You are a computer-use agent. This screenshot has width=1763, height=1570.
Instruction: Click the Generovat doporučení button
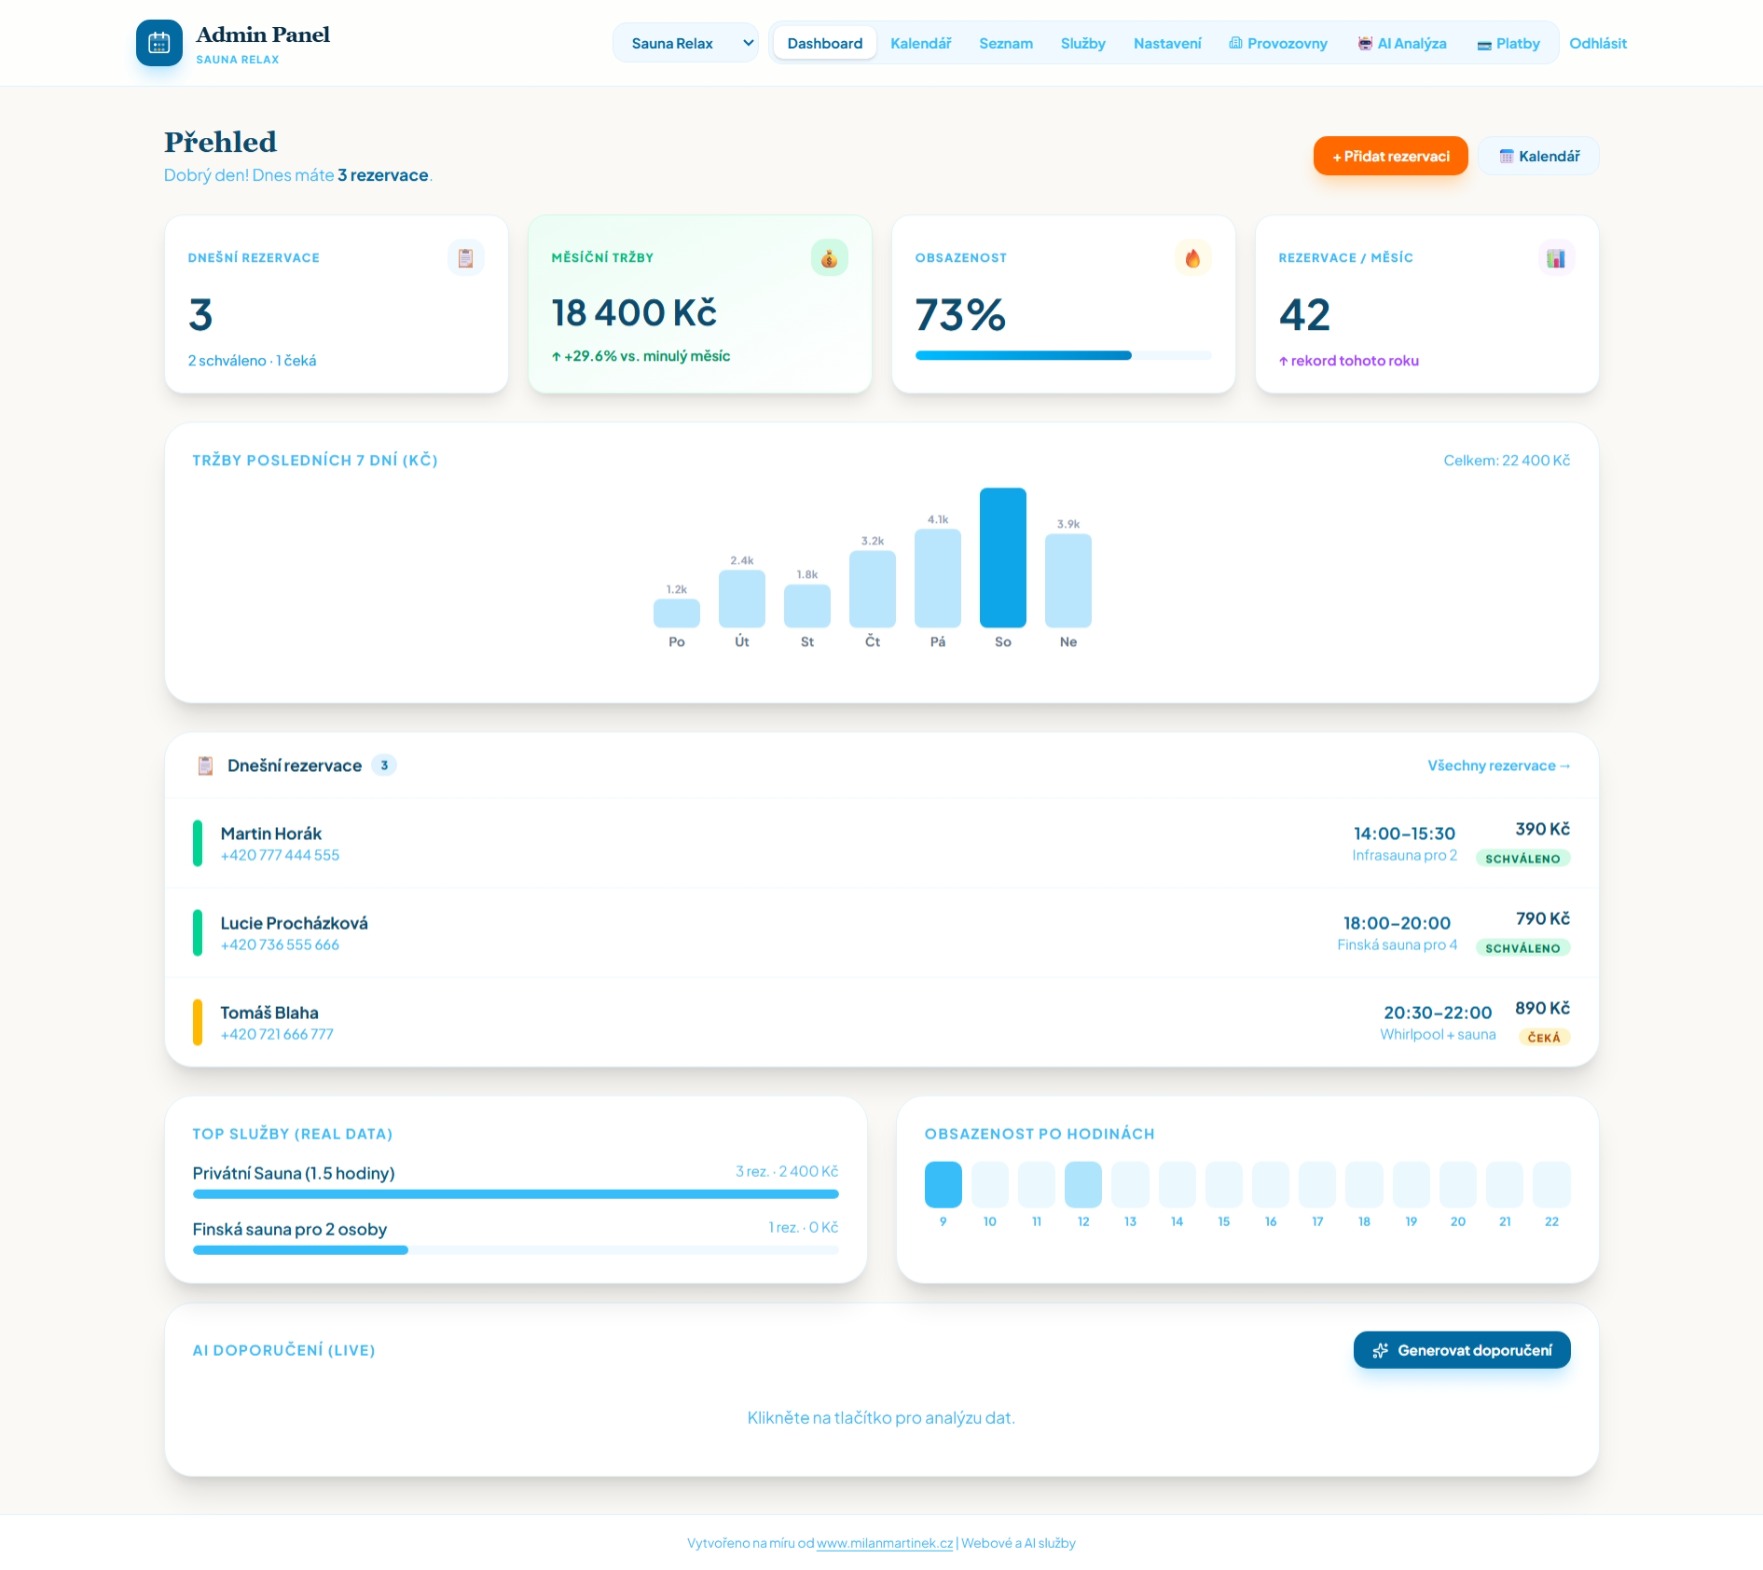click(x=1461, y=1350)
